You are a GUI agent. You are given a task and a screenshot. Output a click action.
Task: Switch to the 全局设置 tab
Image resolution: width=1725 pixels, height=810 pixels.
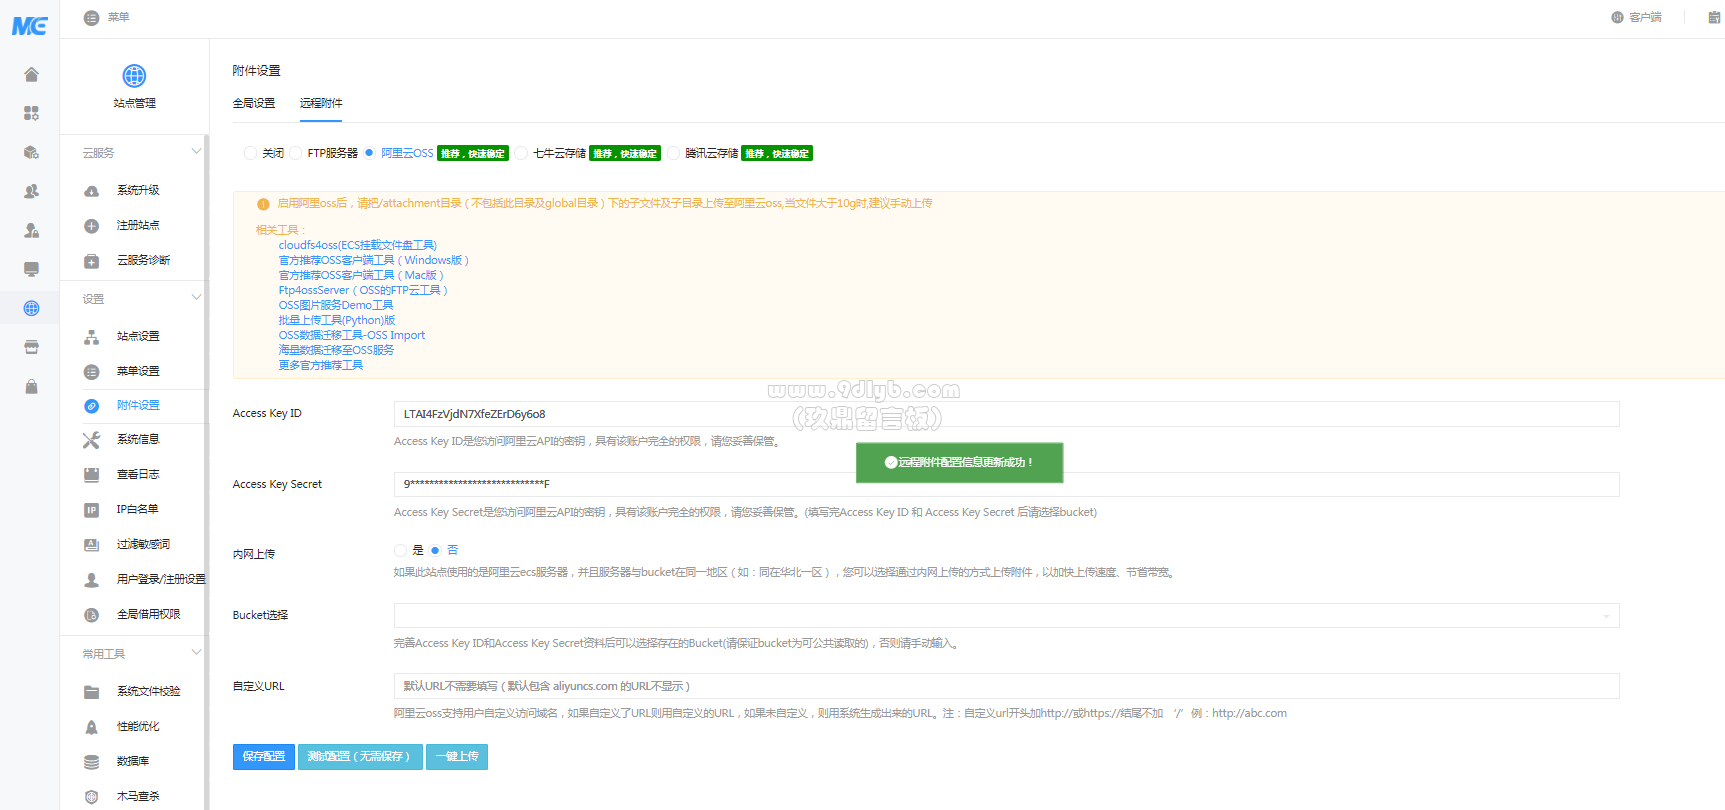254,103
